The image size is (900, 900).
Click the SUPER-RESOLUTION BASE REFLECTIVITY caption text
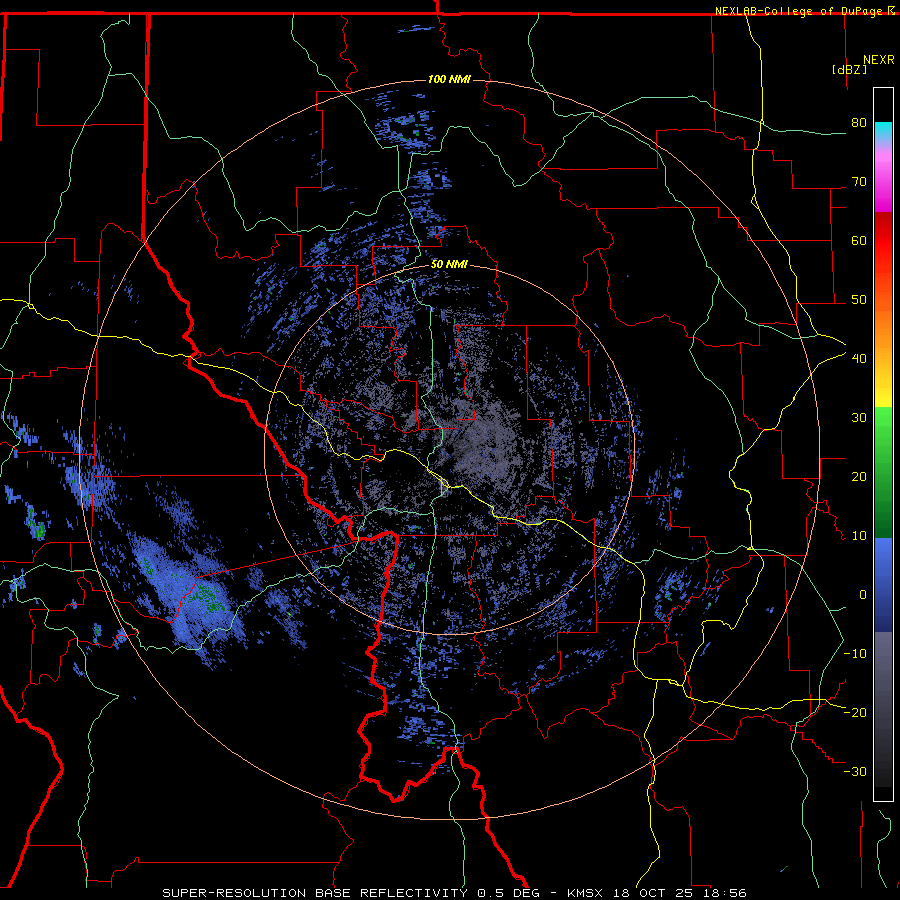pos(315,893)
